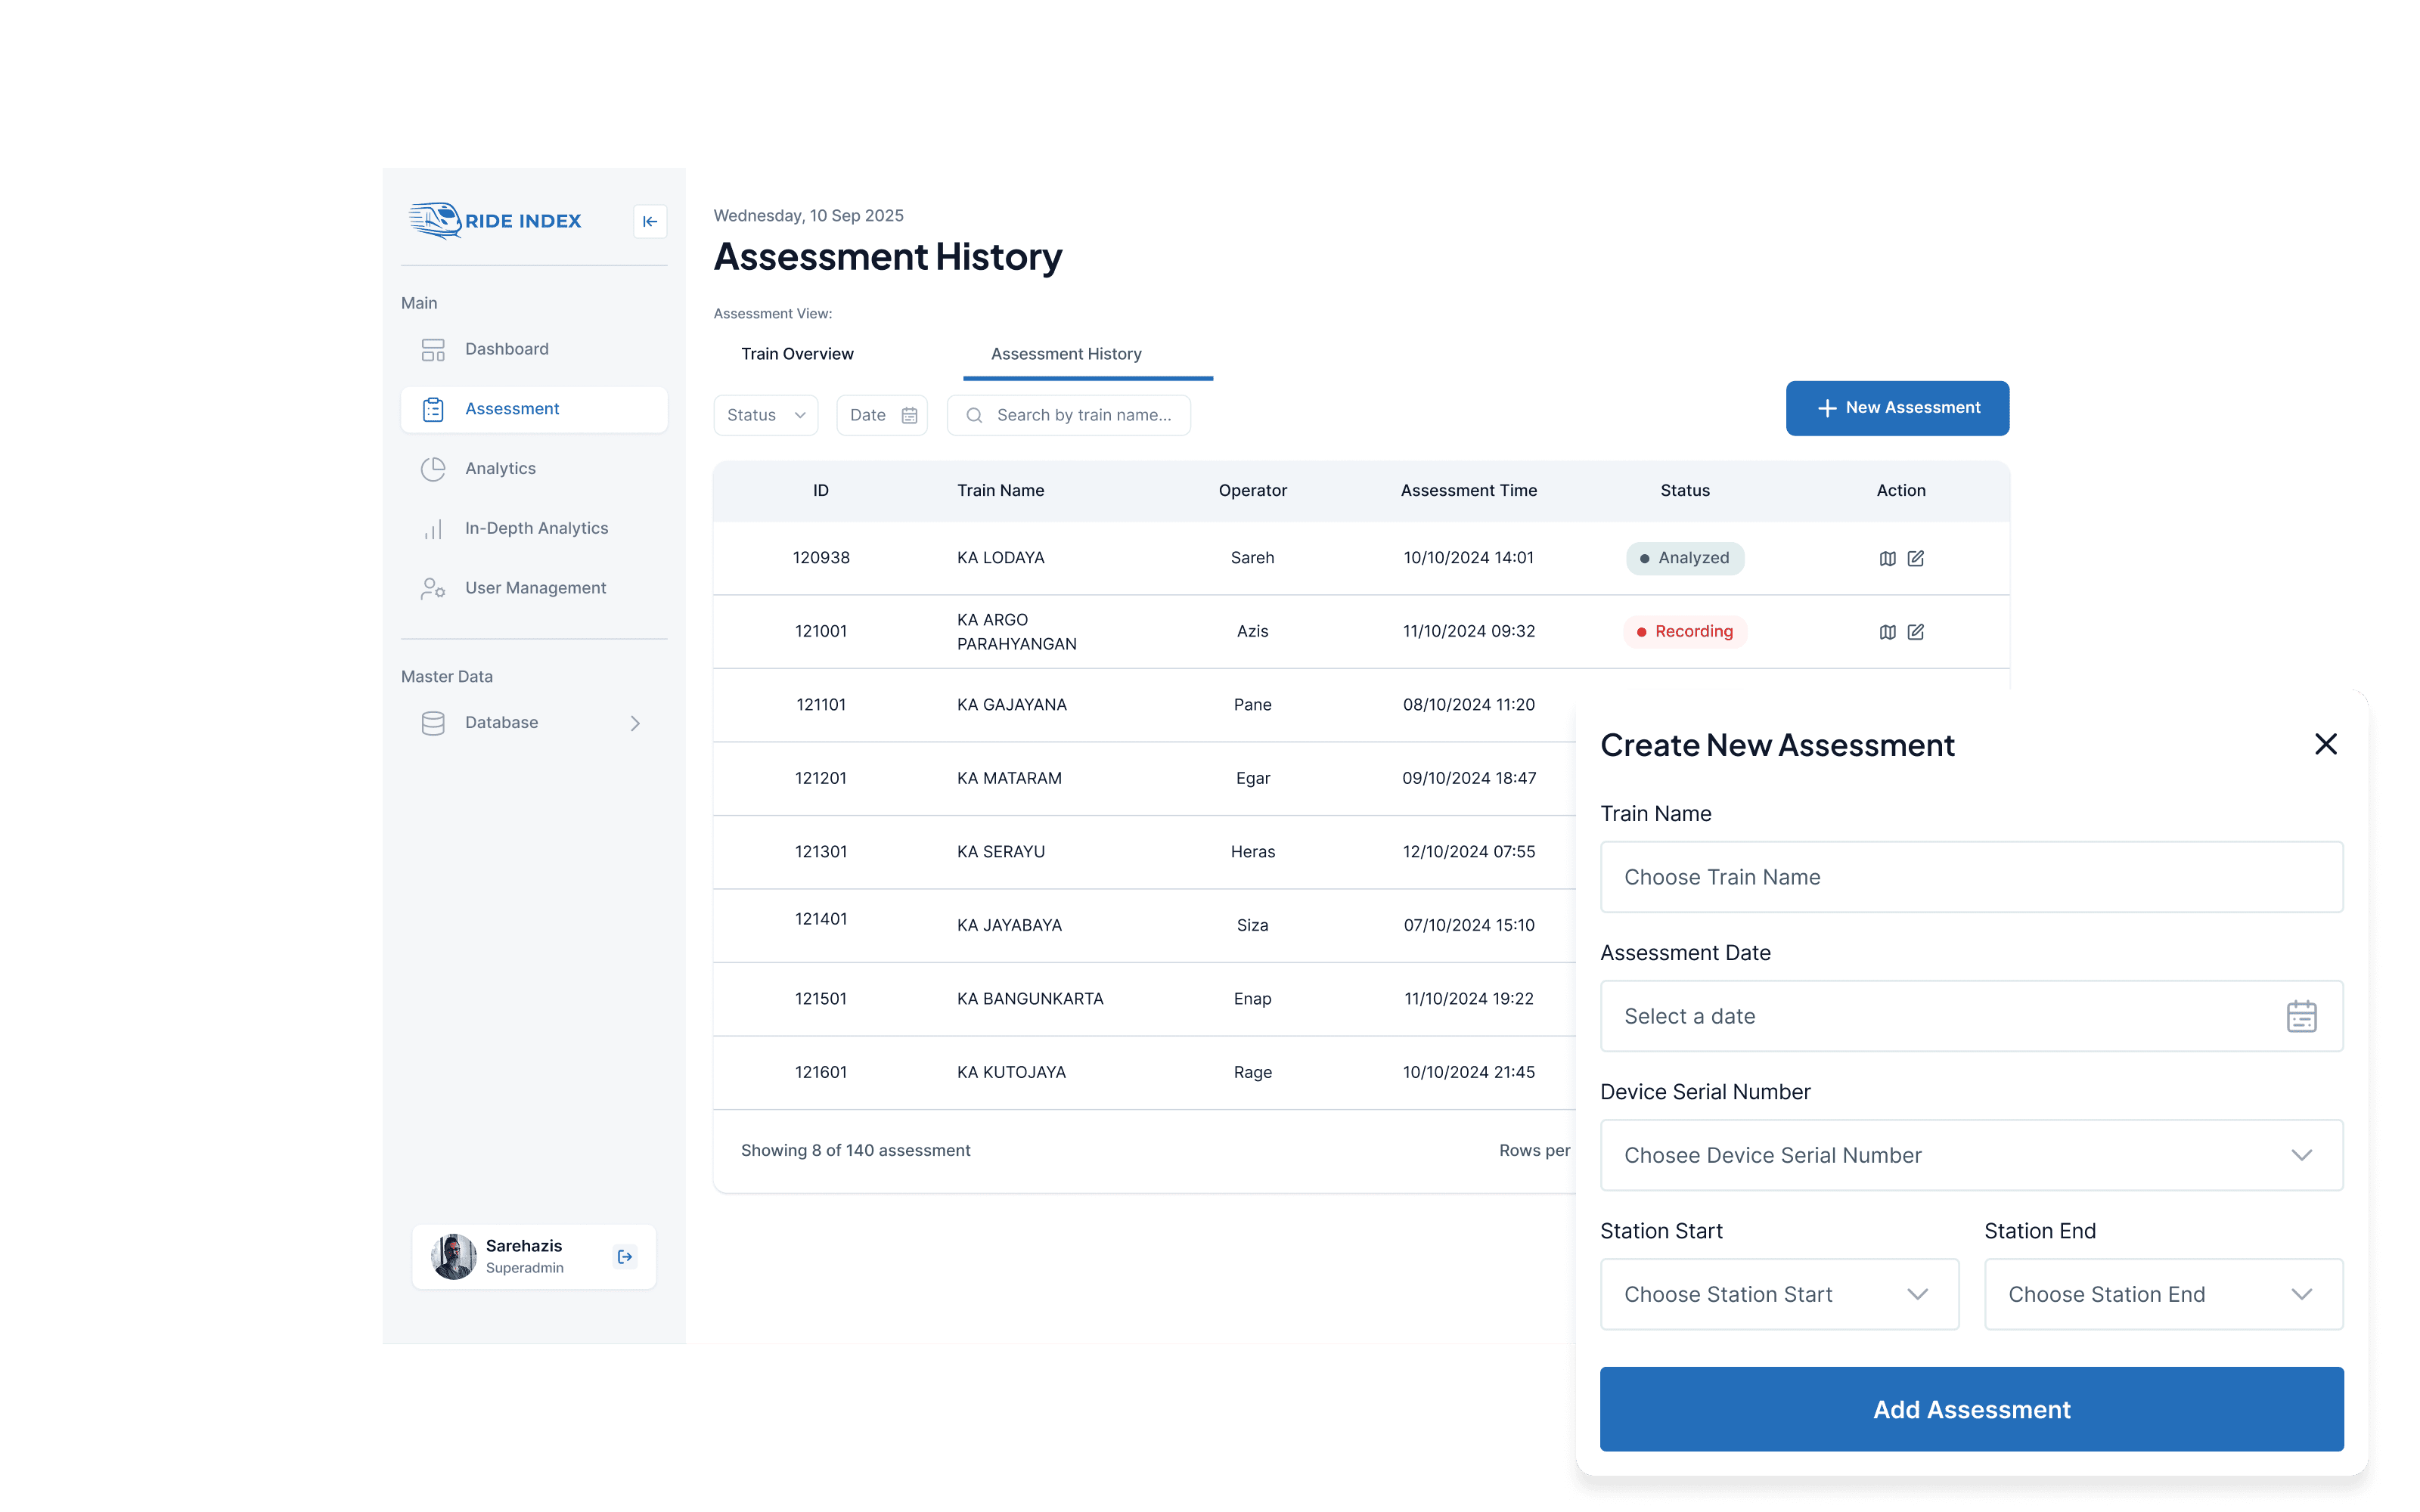Open the Date filter calendar

(x=882, y=415)
